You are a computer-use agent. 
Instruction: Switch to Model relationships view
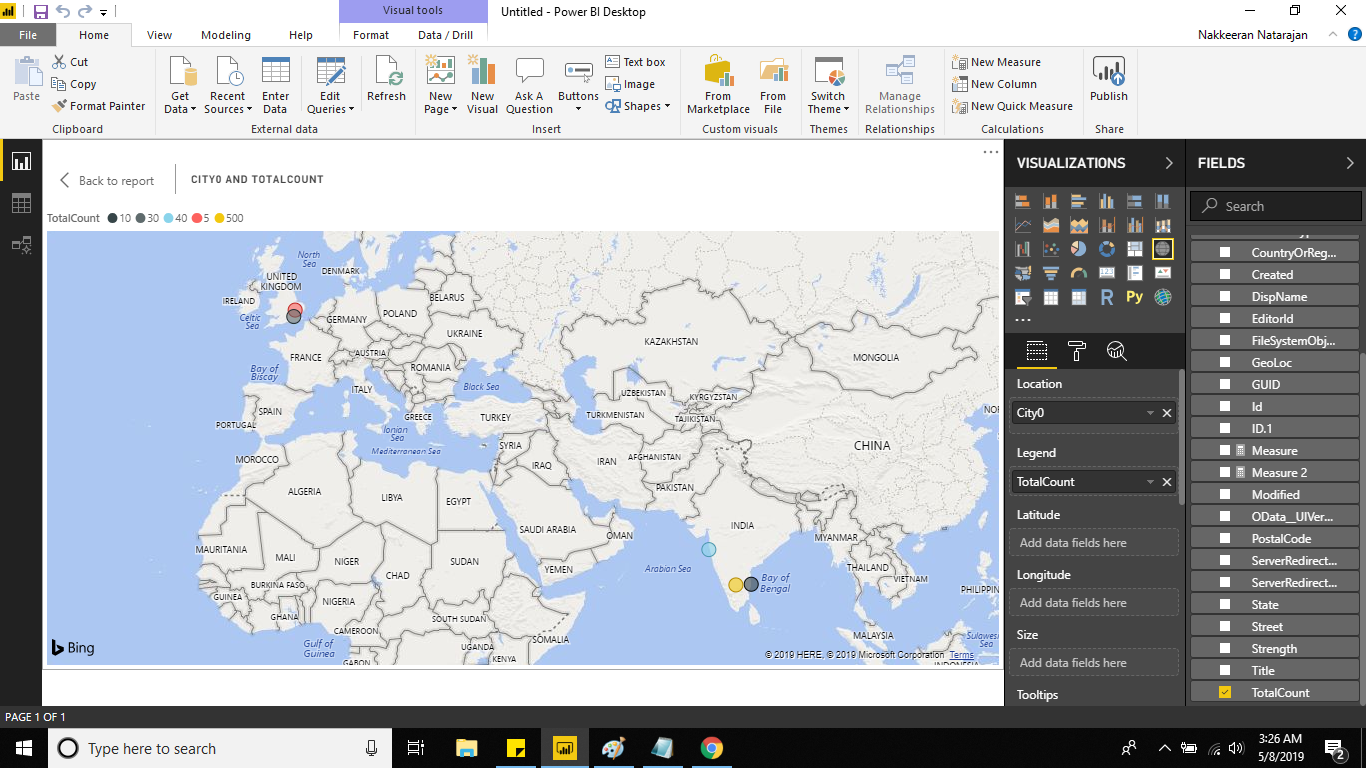pos(21,245)
